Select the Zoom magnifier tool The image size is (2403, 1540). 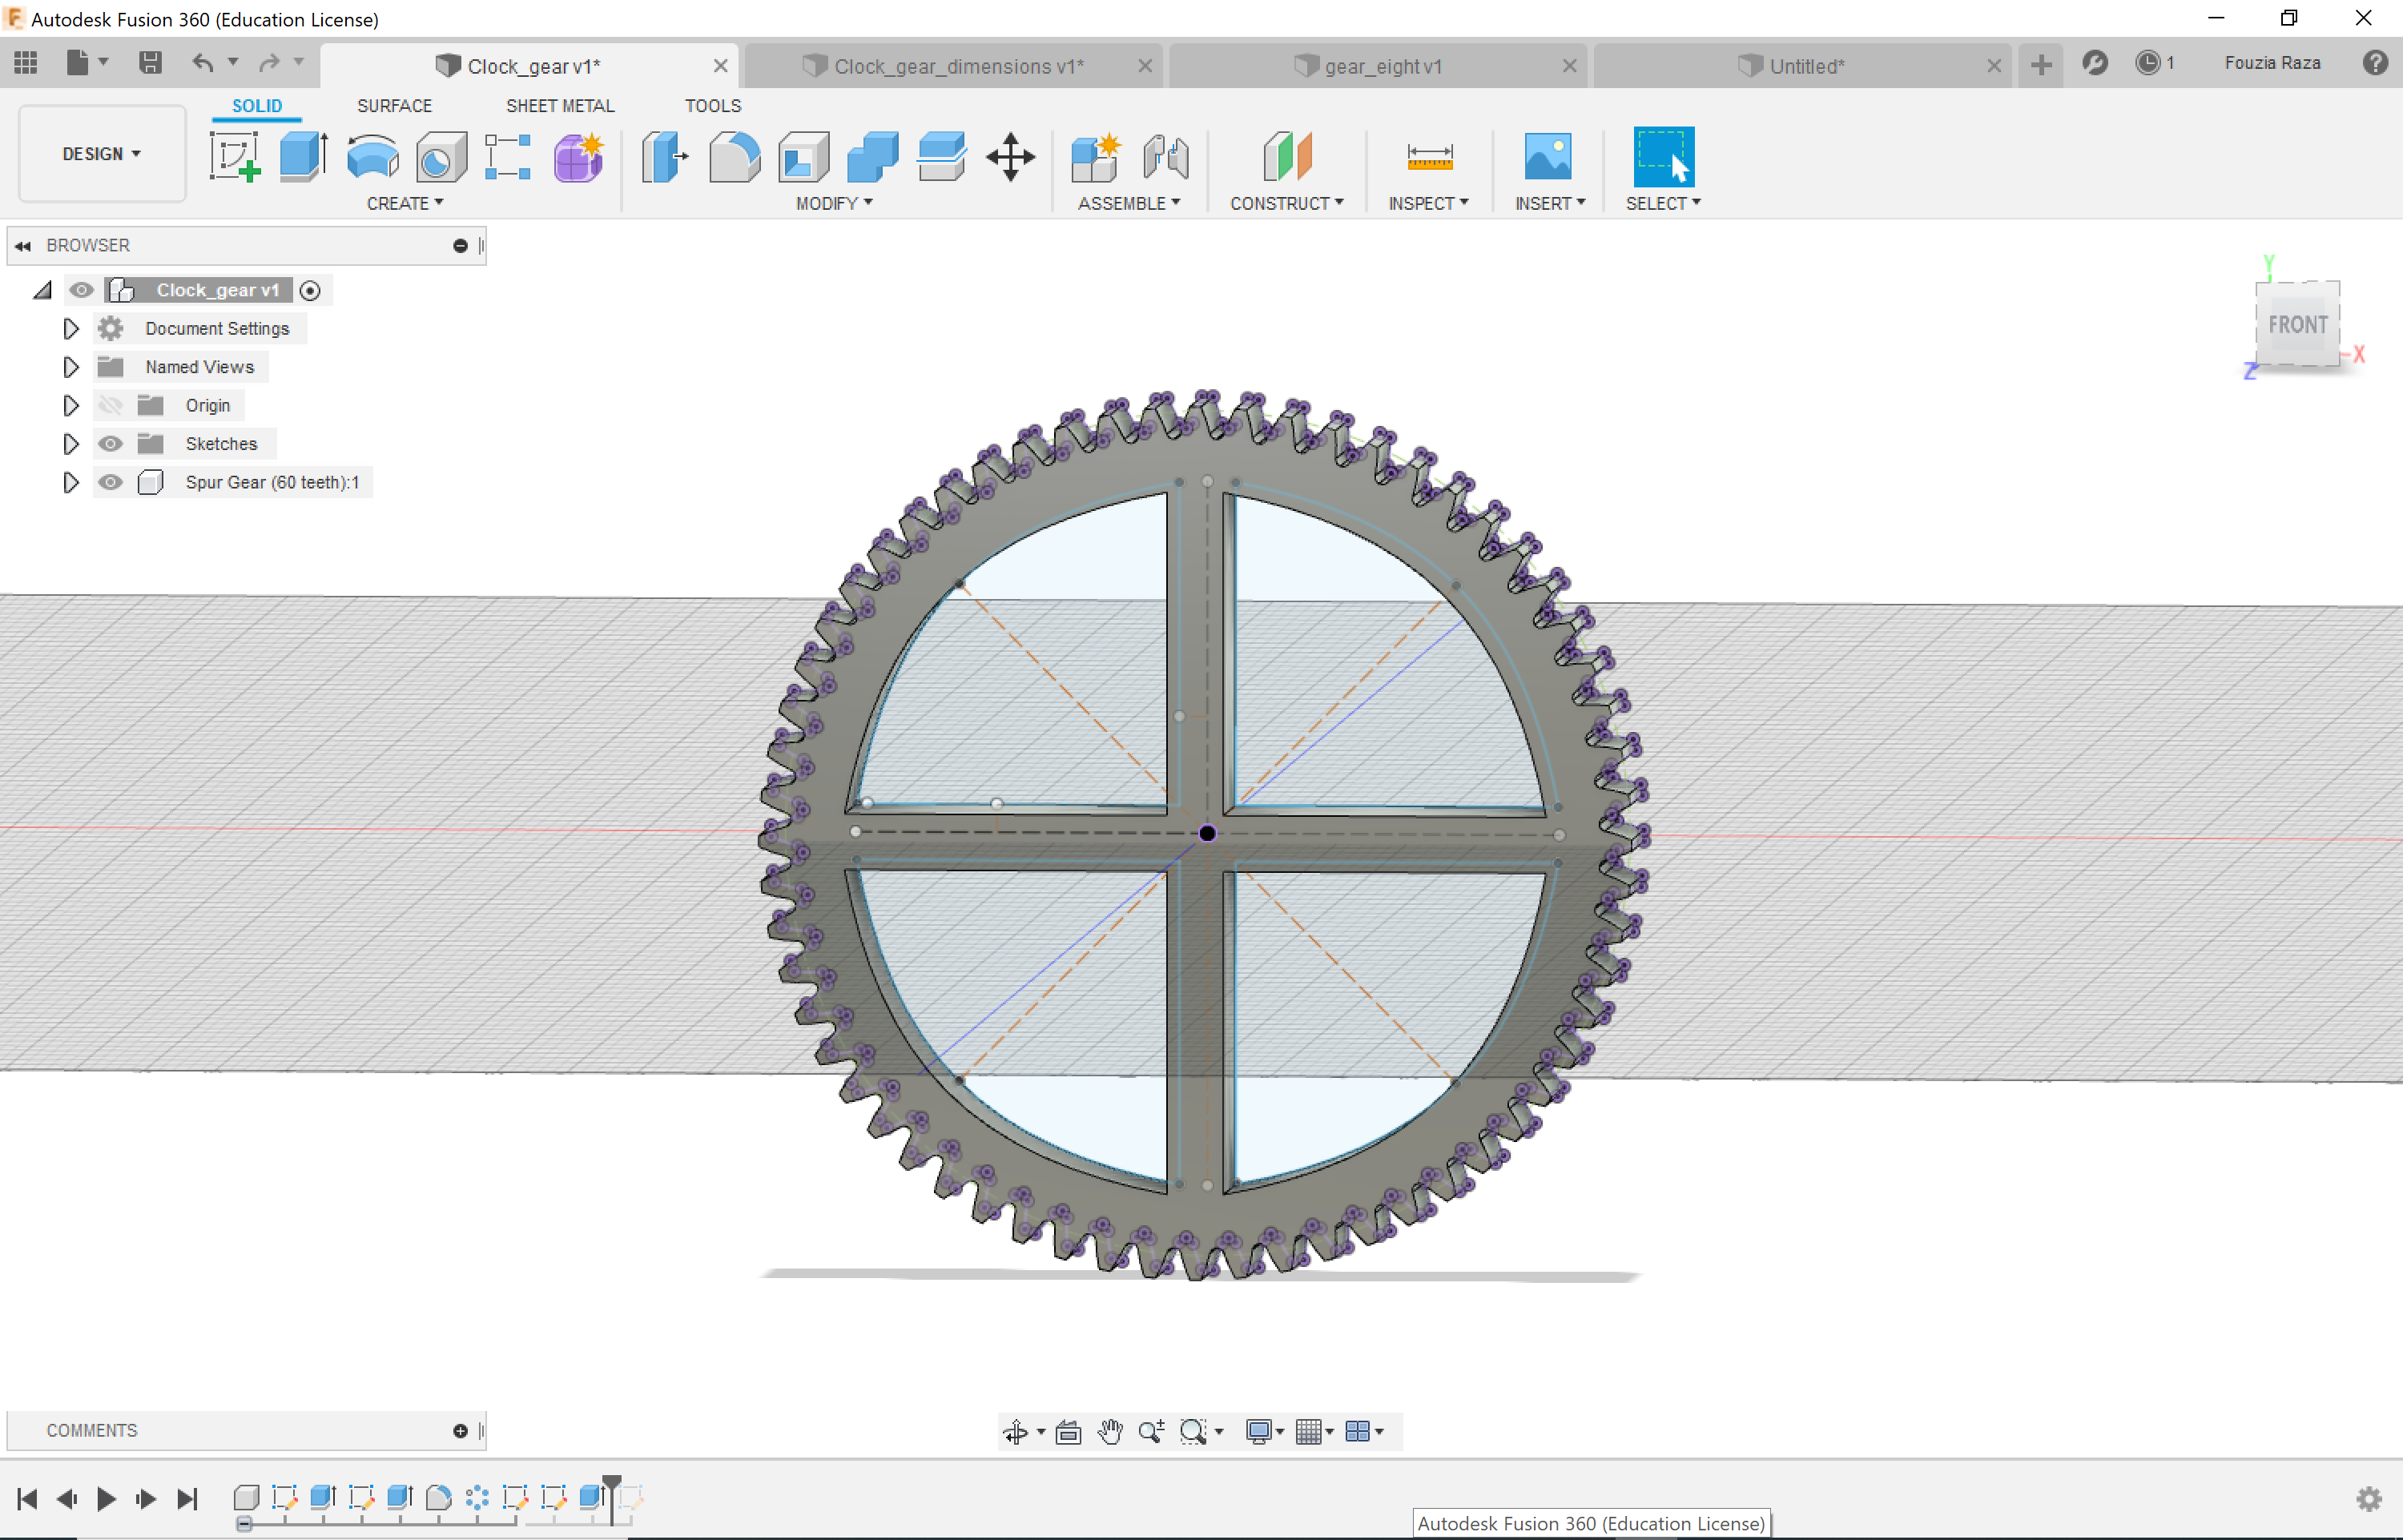[1152, 1432]
